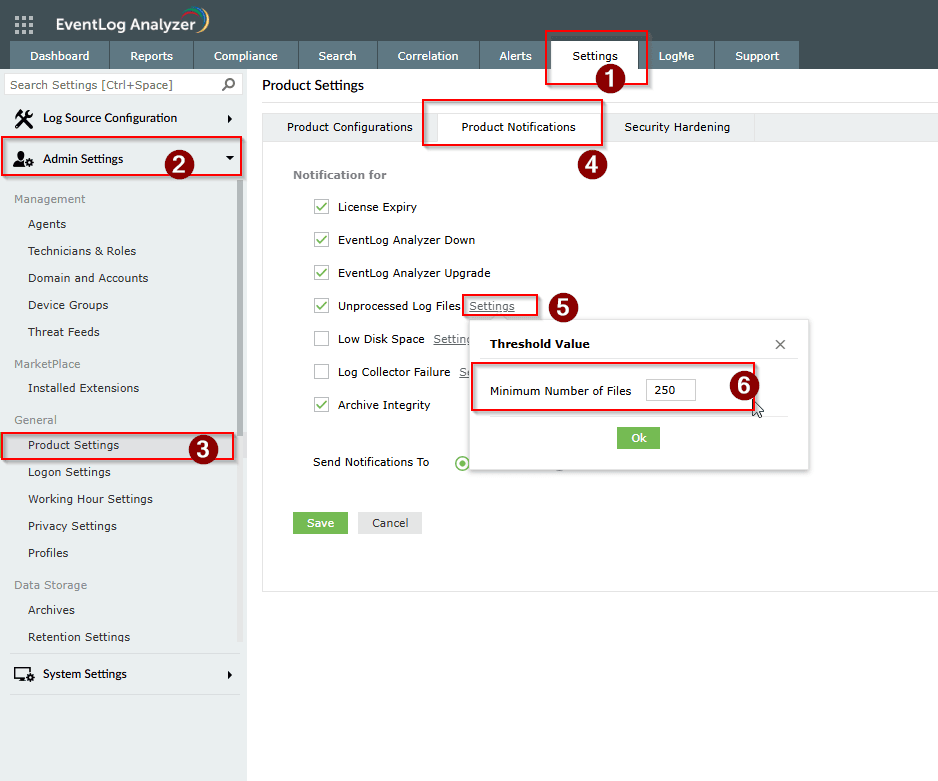
Task: Switch to Compliance tab
Action: pyautogui.click(x=245, y=56)
